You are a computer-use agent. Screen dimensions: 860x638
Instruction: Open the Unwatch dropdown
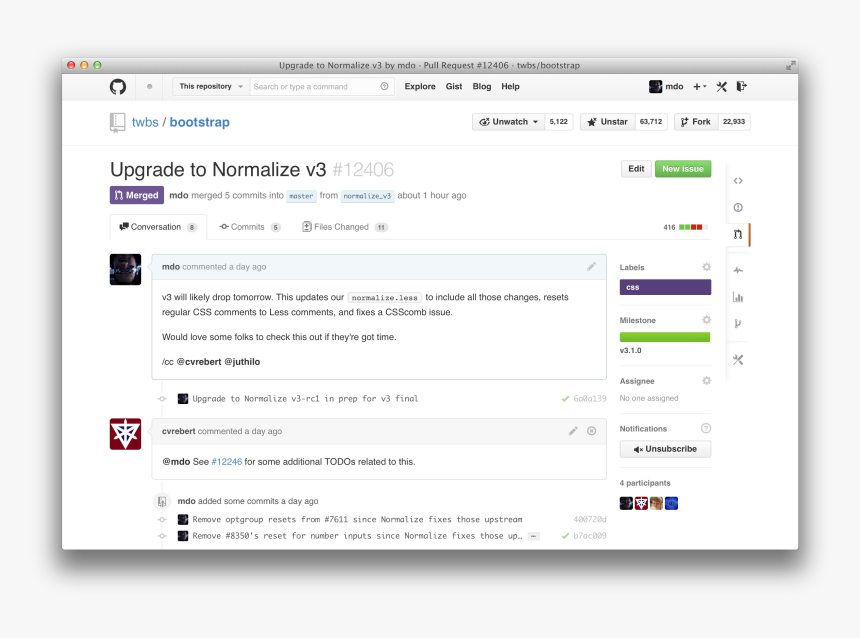click(x=508, y=122)
